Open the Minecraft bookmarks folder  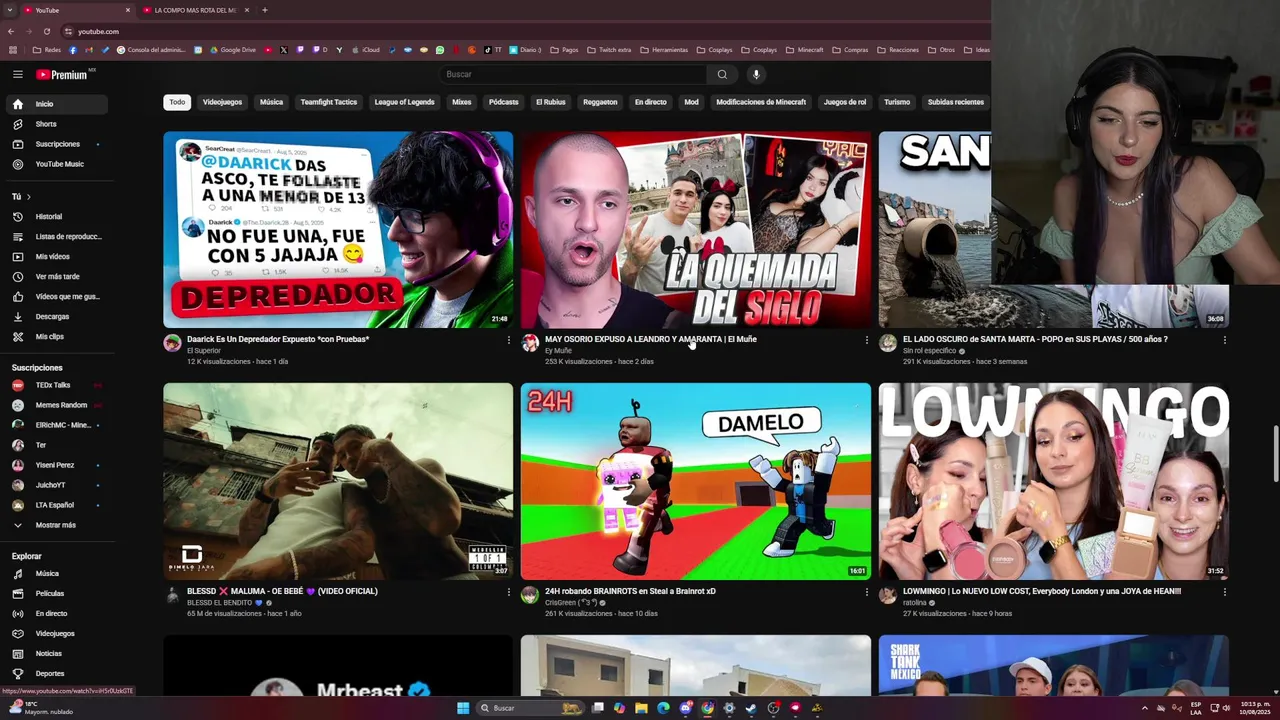pyautogui.click(x=805, y=50)
